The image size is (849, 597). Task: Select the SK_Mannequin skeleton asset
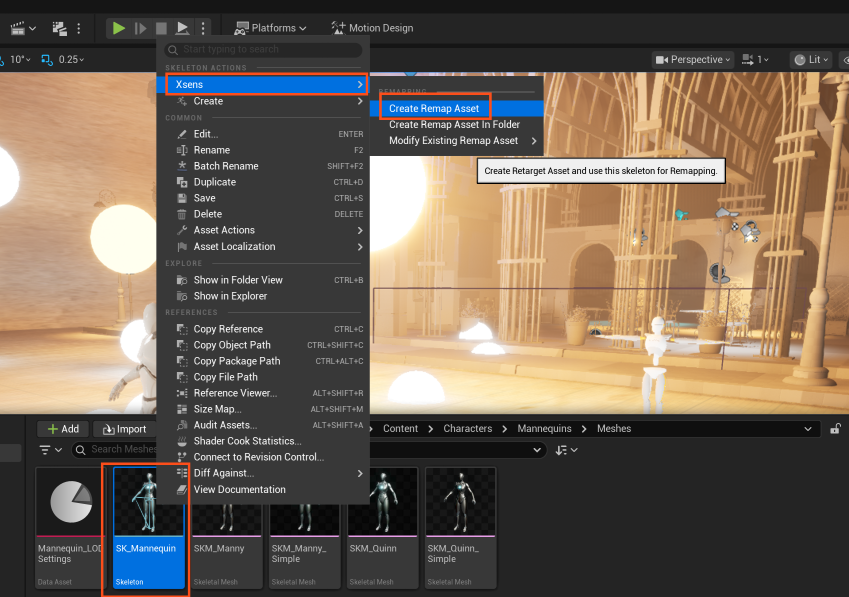click(x=148, y=528)
